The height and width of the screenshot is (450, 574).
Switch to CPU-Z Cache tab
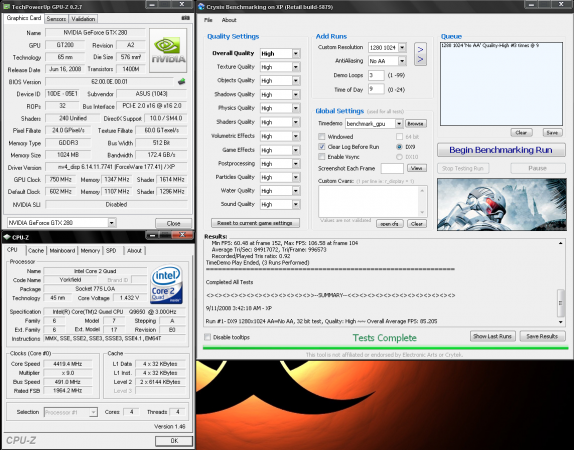pos(36,251)
